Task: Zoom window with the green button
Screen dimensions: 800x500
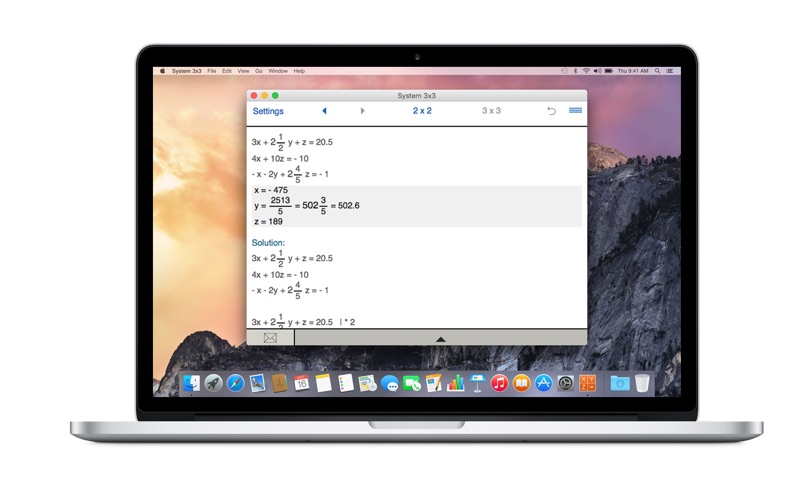Action: 275,95
